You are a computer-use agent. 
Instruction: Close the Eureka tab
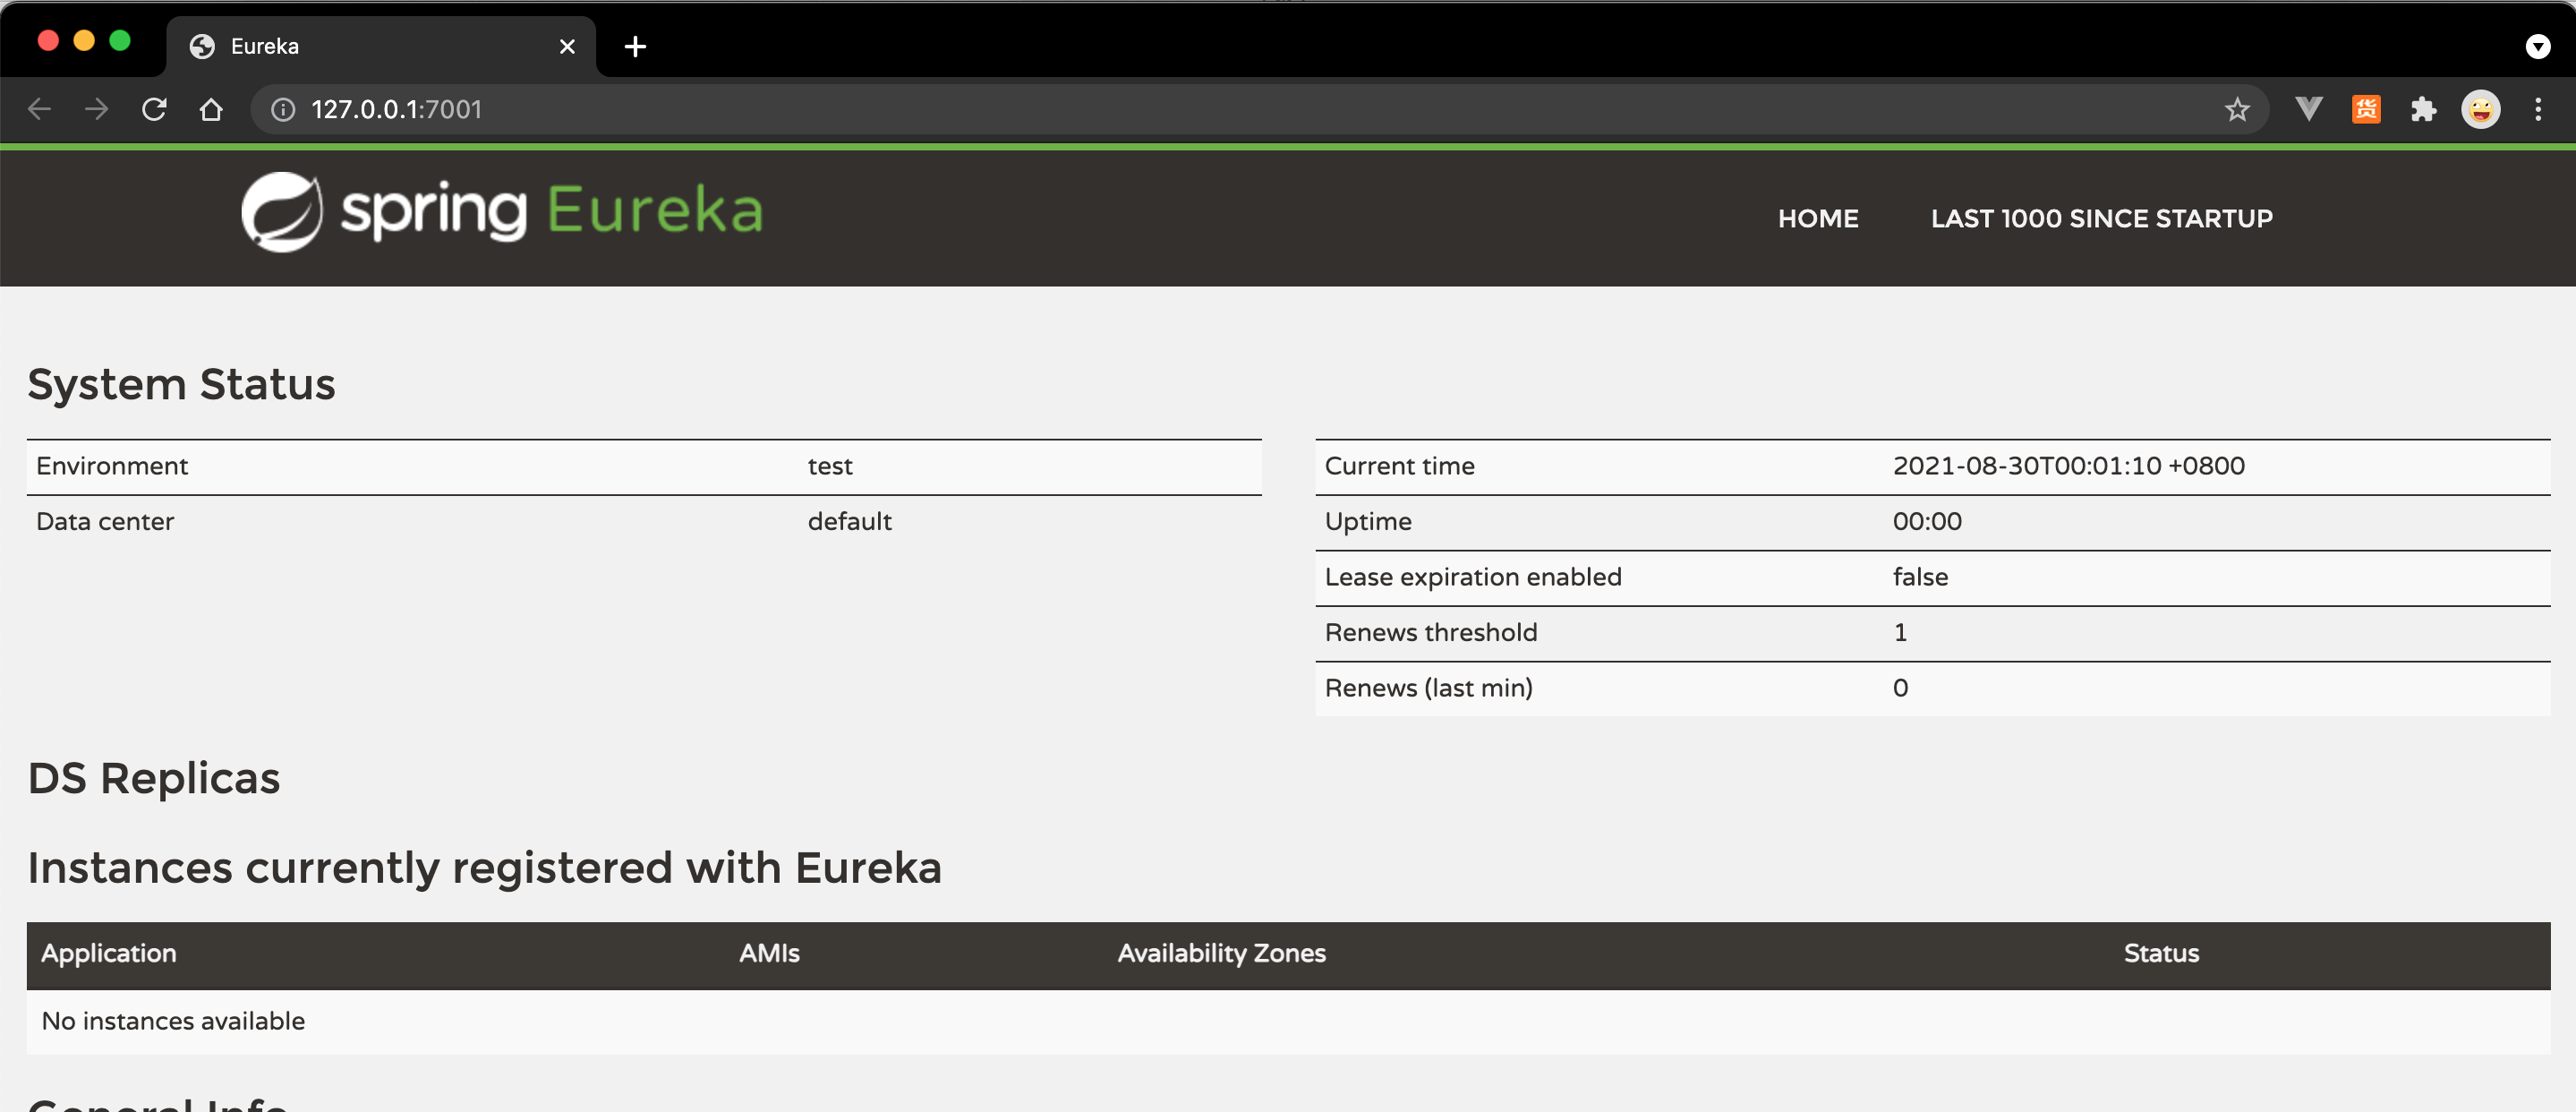[567, 46]
